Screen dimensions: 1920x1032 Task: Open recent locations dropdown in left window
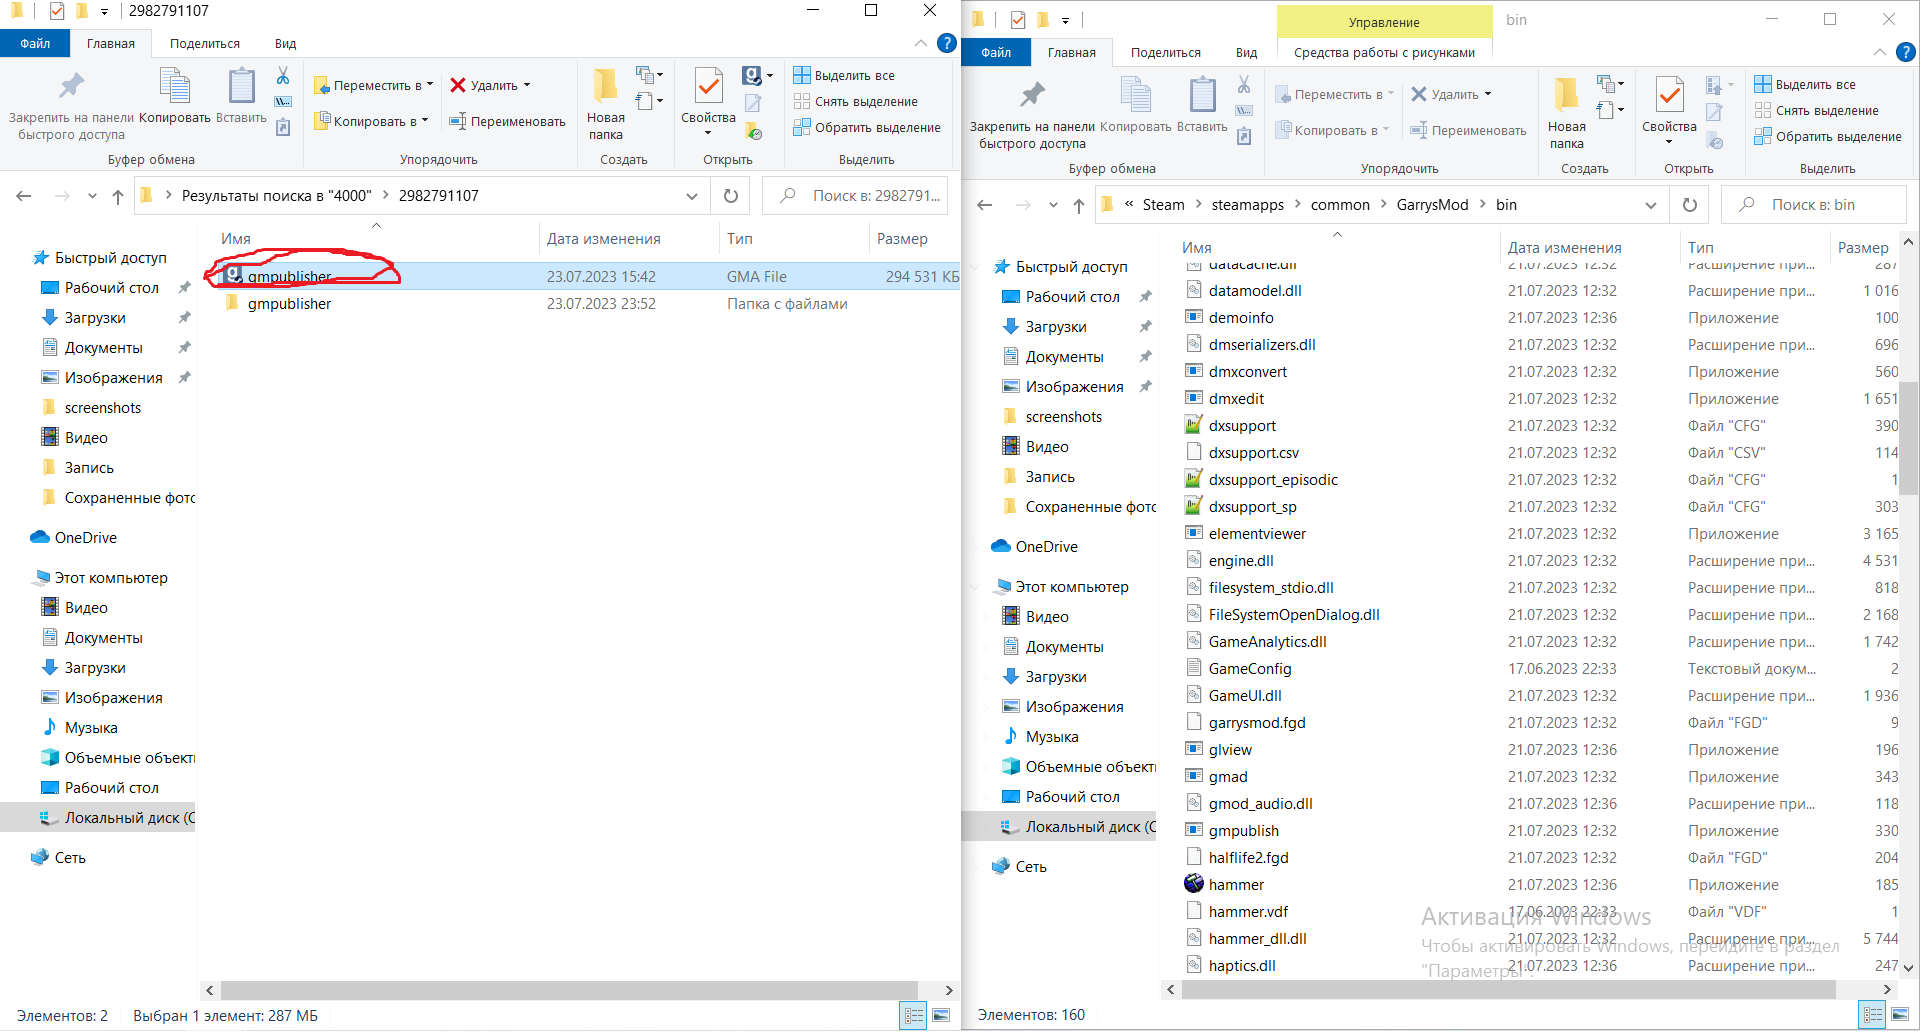92,196
